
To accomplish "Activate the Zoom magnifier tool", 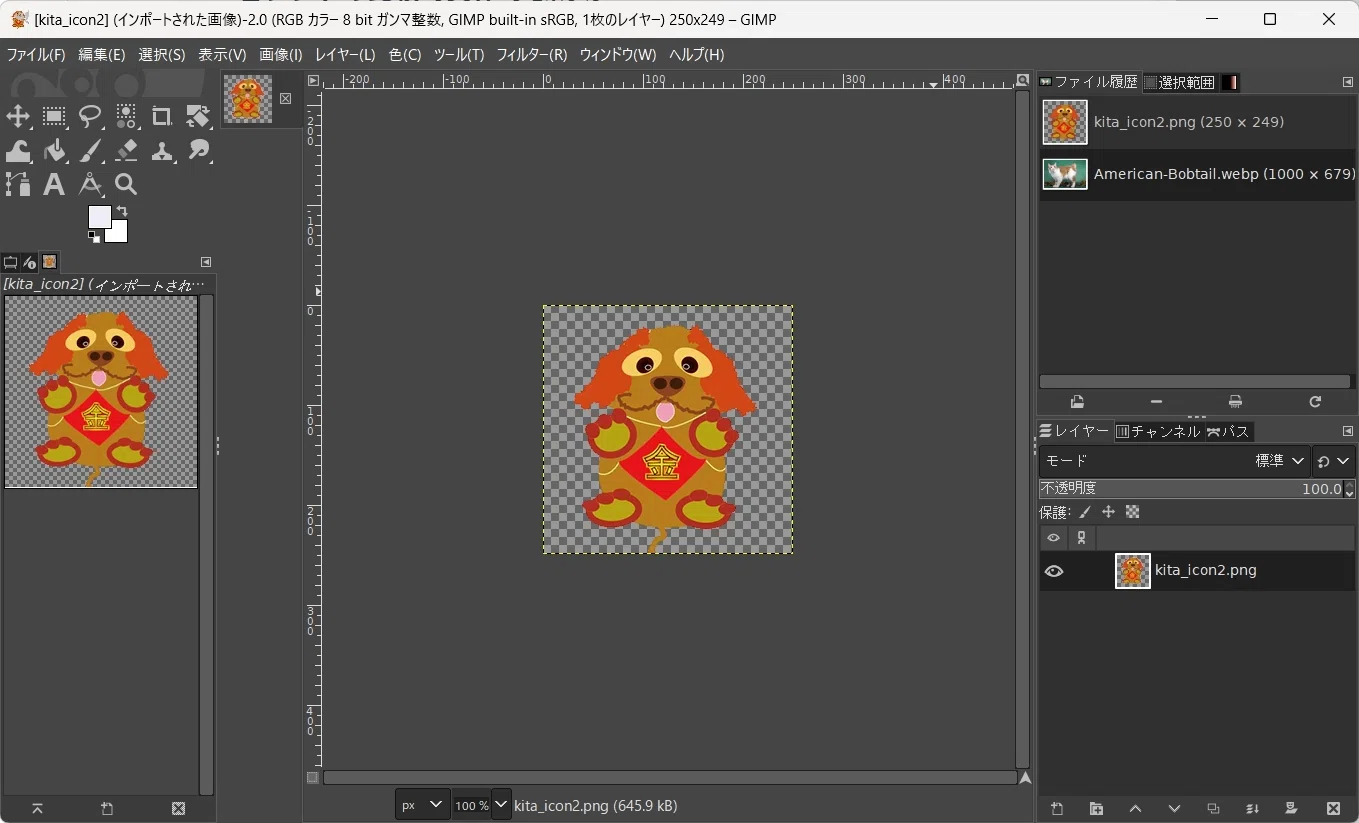I will pos(126,184).
